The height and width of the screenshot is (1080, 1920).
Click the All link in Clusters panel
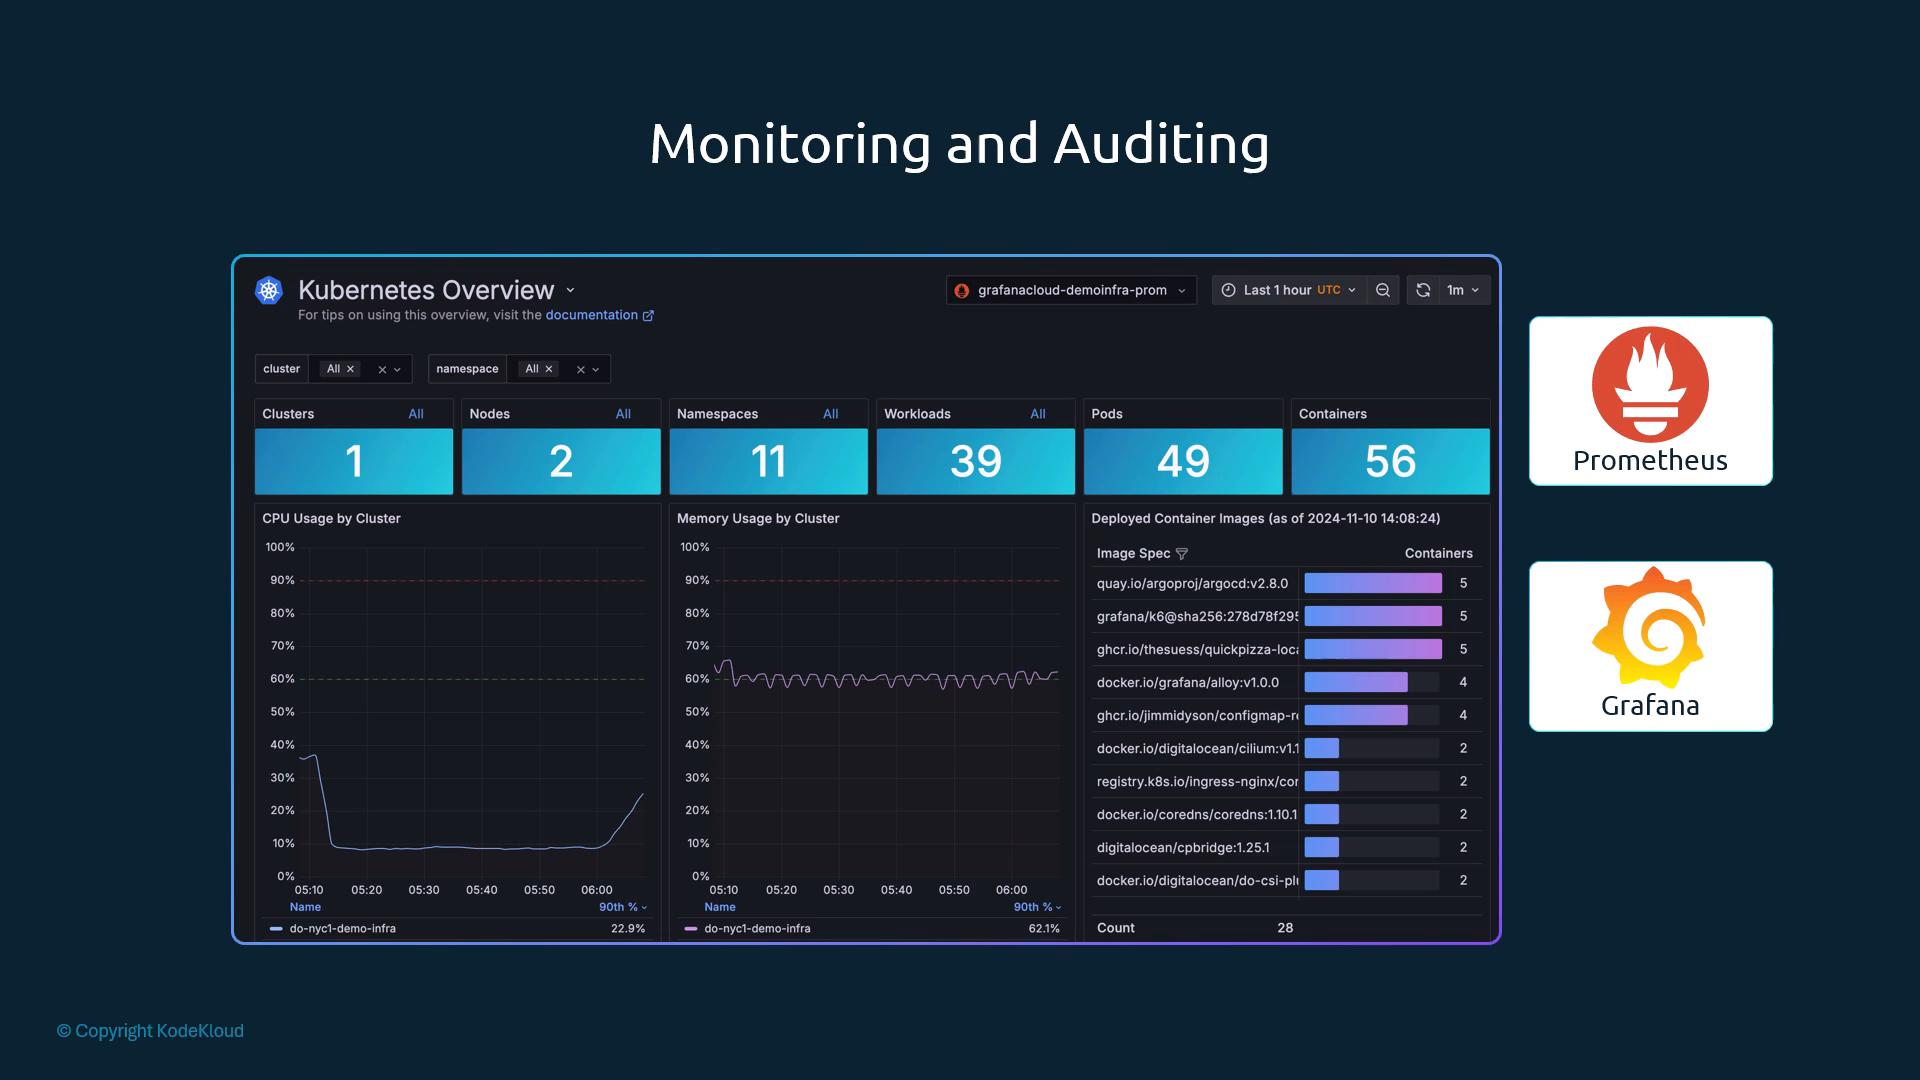click(416, 414)
